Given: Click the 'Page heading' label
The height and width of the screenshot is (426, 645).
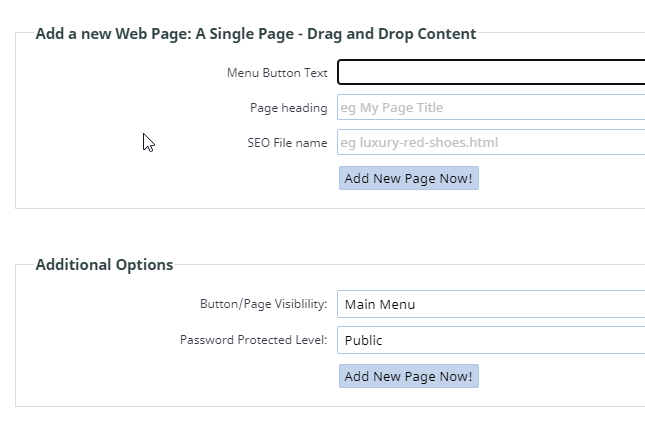Looking at the screenshot, I should (289, 108).
